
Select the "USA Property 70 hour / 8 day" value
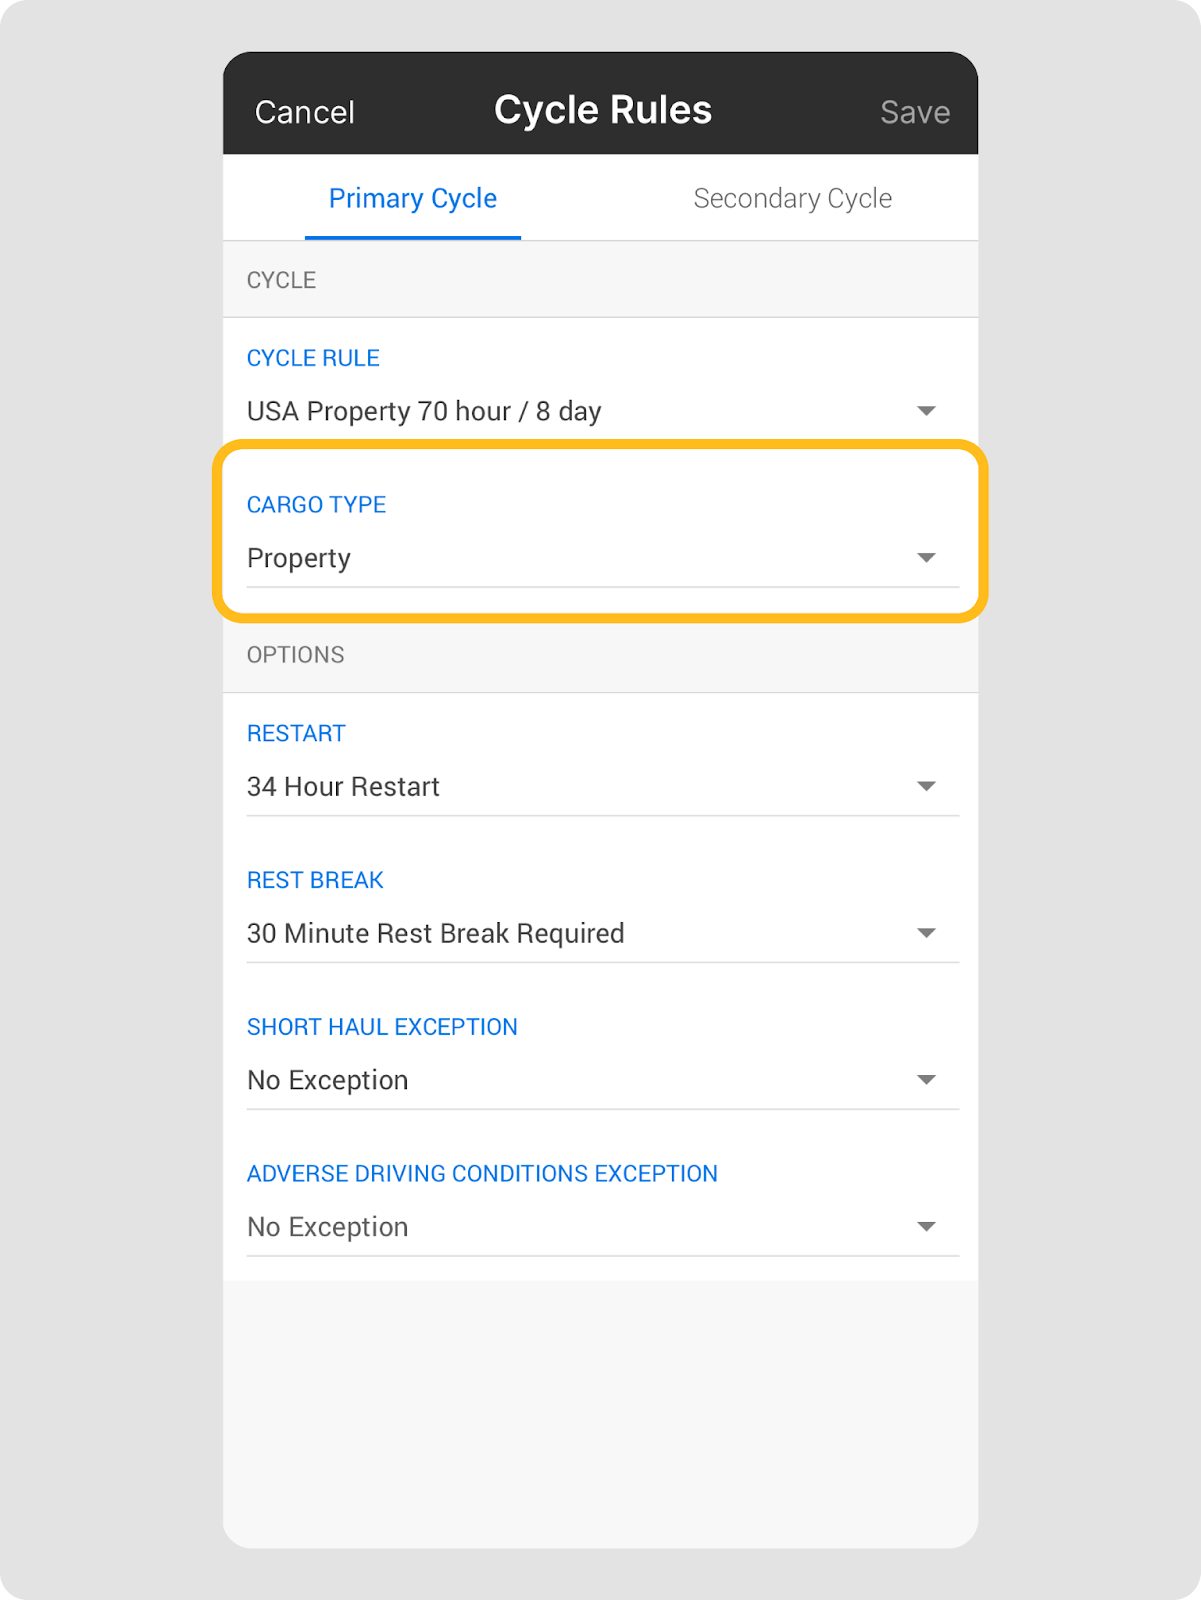click(424, 411)
